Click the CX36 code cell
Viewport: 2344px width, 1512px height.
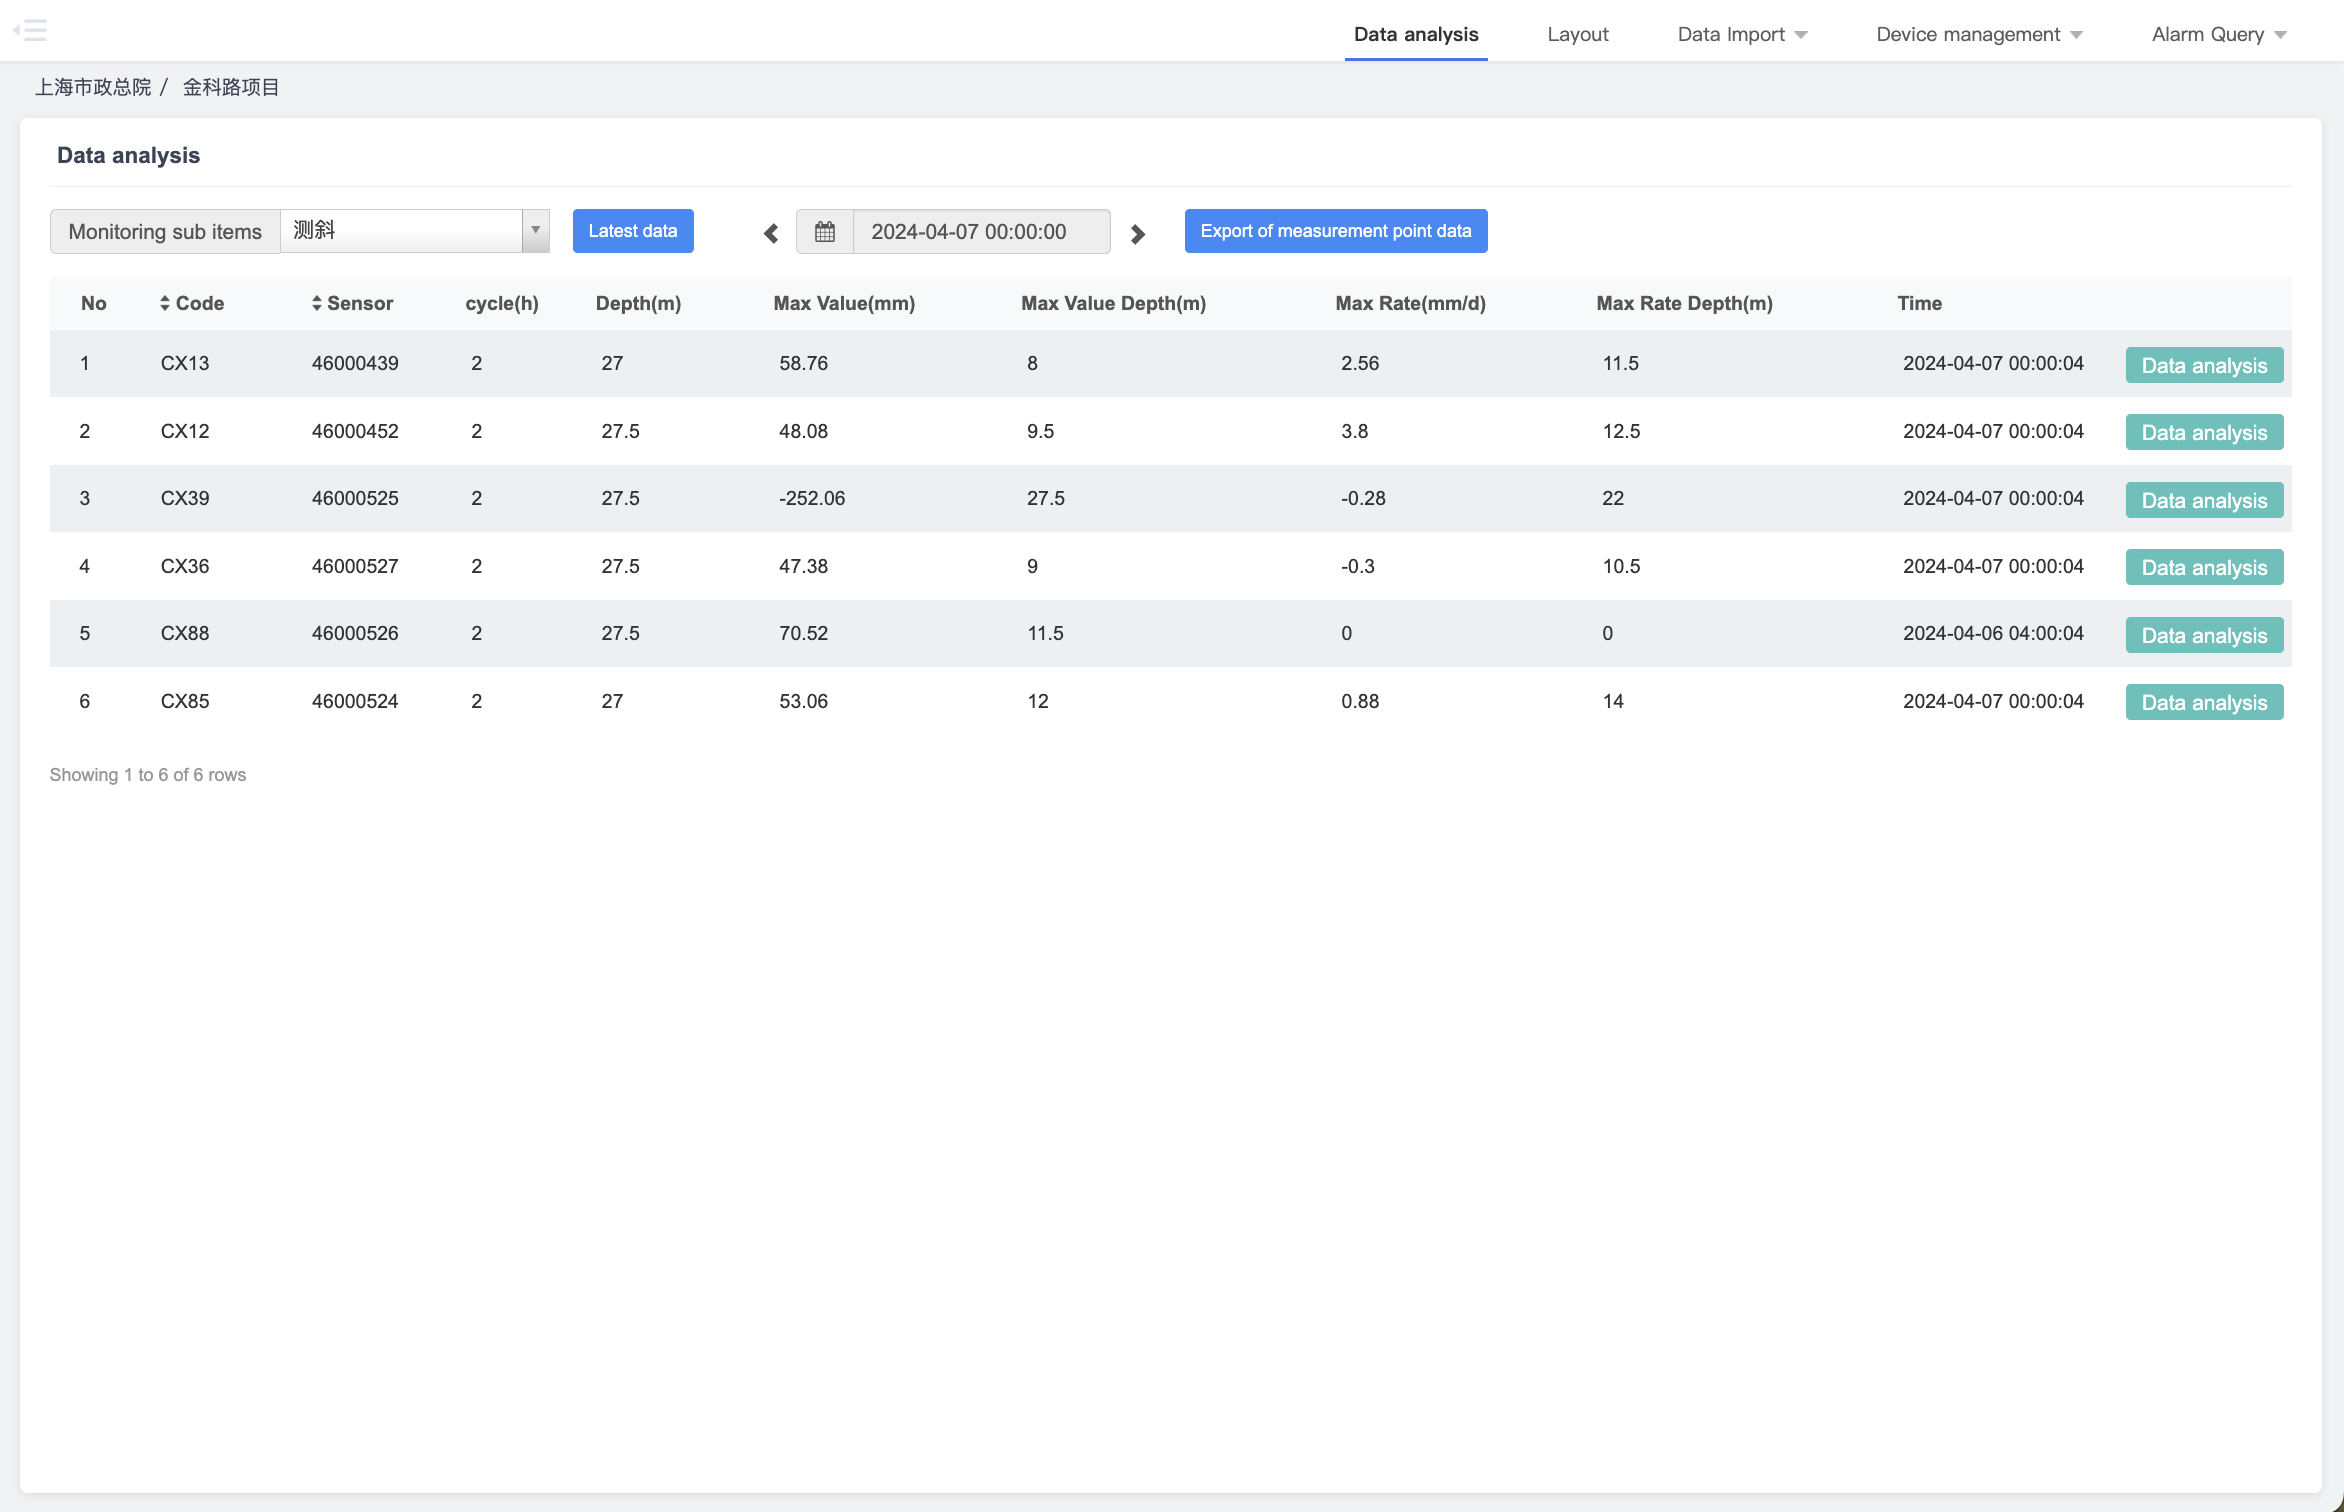point(185,566)
